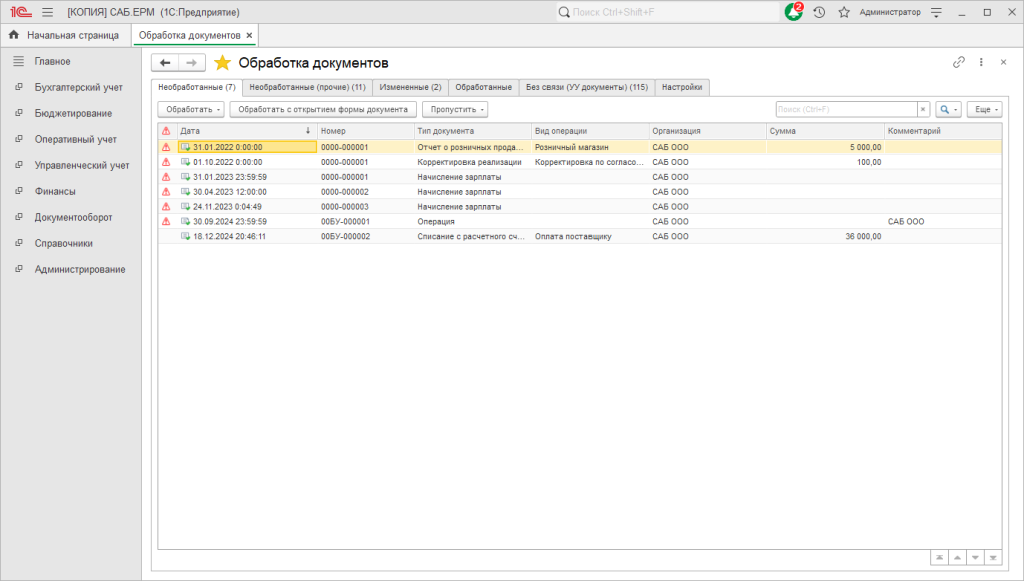
Task: Select the 24.11.2023 0:04:49 row
Action: point(579,206)
